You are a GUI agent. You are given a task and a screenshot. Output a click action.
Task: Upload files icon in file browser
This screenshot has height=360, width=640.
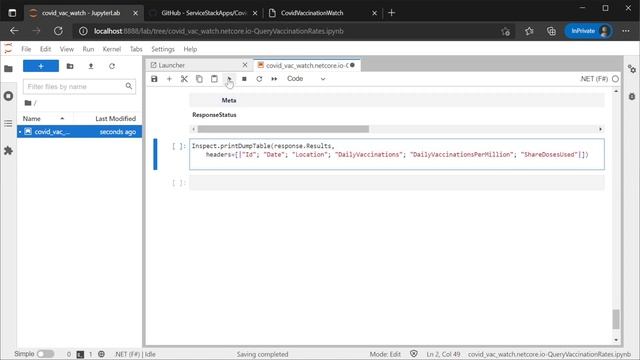point(91,66)
